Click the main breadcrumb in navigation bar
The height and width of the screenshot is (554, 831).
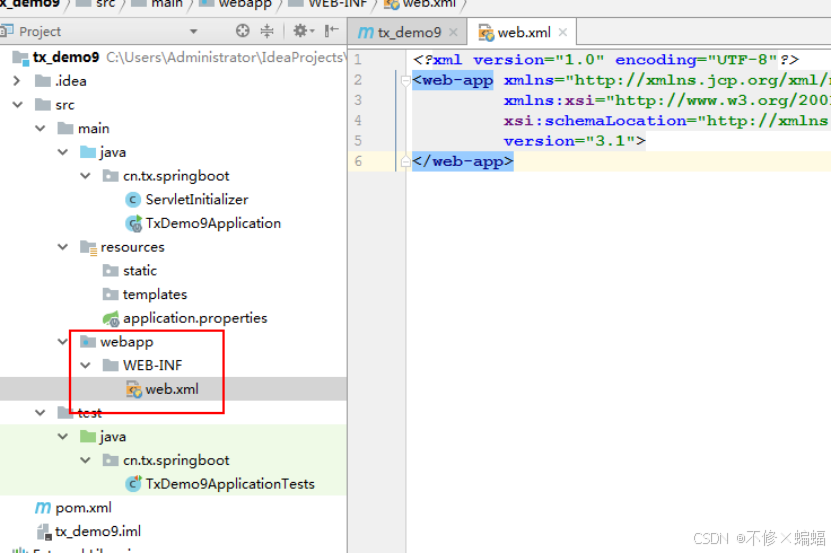(x=166, y=4)
